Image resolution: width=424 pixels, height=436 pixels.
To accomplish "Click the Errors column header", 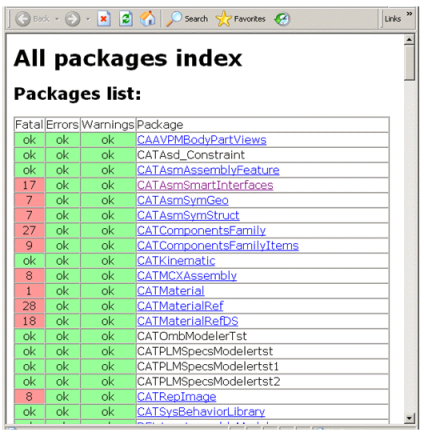I will pyautogui.click(x=62, y=125).
